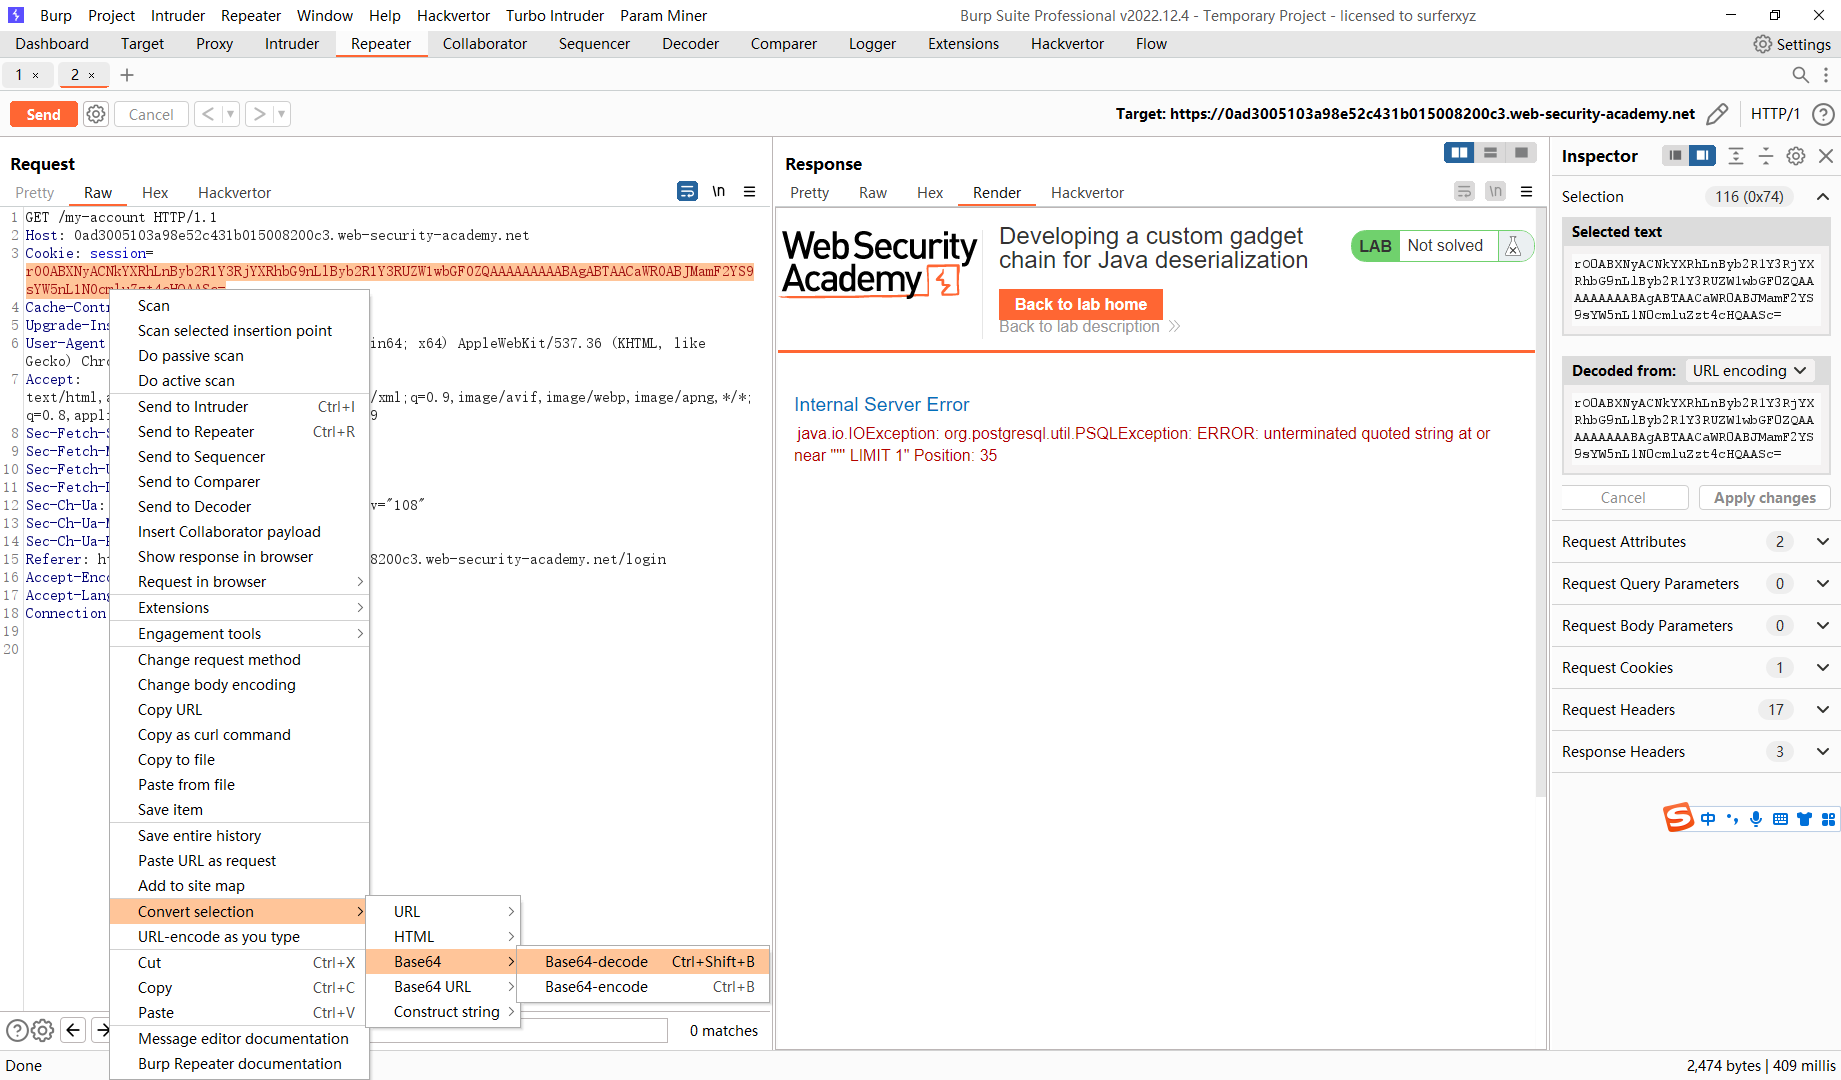This screenshot has width=1841, height=1080.
Task: Open the Hackvertor menu in menu bar
Action: (453, 16)
